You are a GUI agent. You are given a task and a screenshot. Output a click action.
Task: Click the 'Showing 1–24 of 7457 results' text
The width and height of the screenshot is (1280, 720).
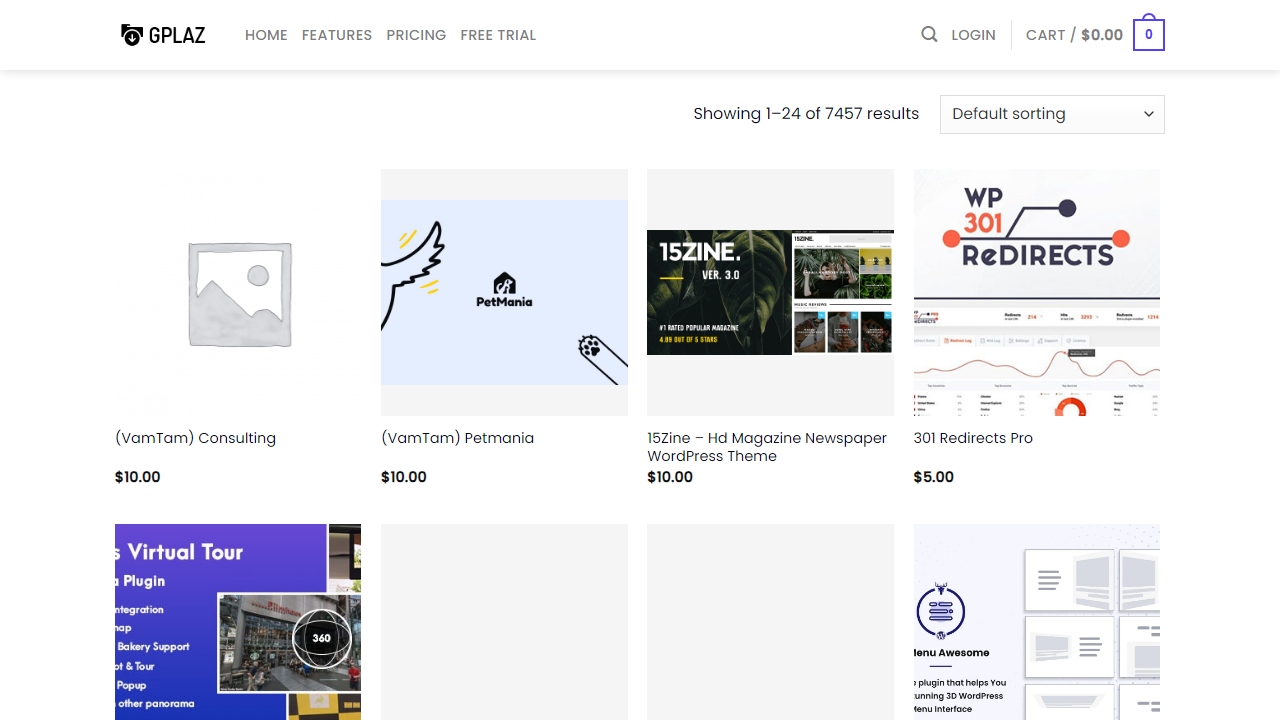pos(806,114)
